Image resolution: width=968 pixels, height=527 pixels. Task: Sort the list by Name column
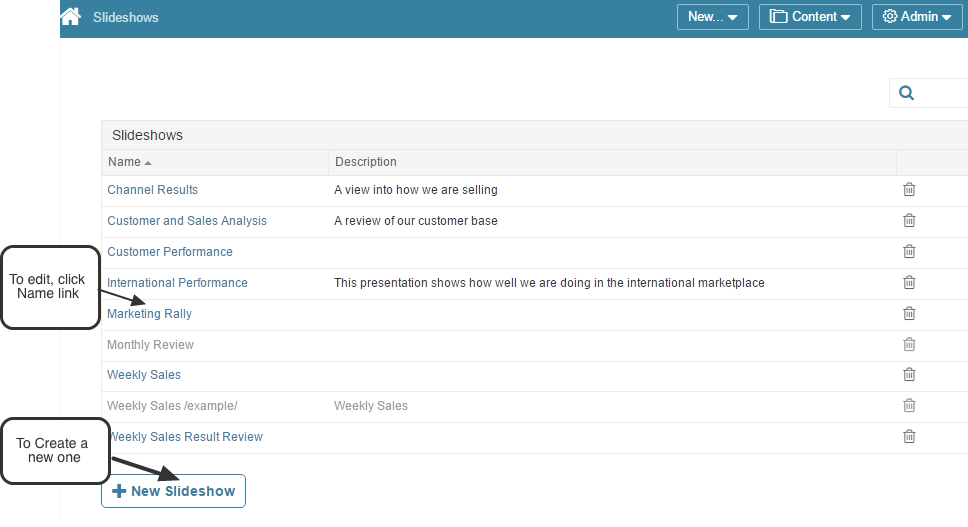(125, 162)
